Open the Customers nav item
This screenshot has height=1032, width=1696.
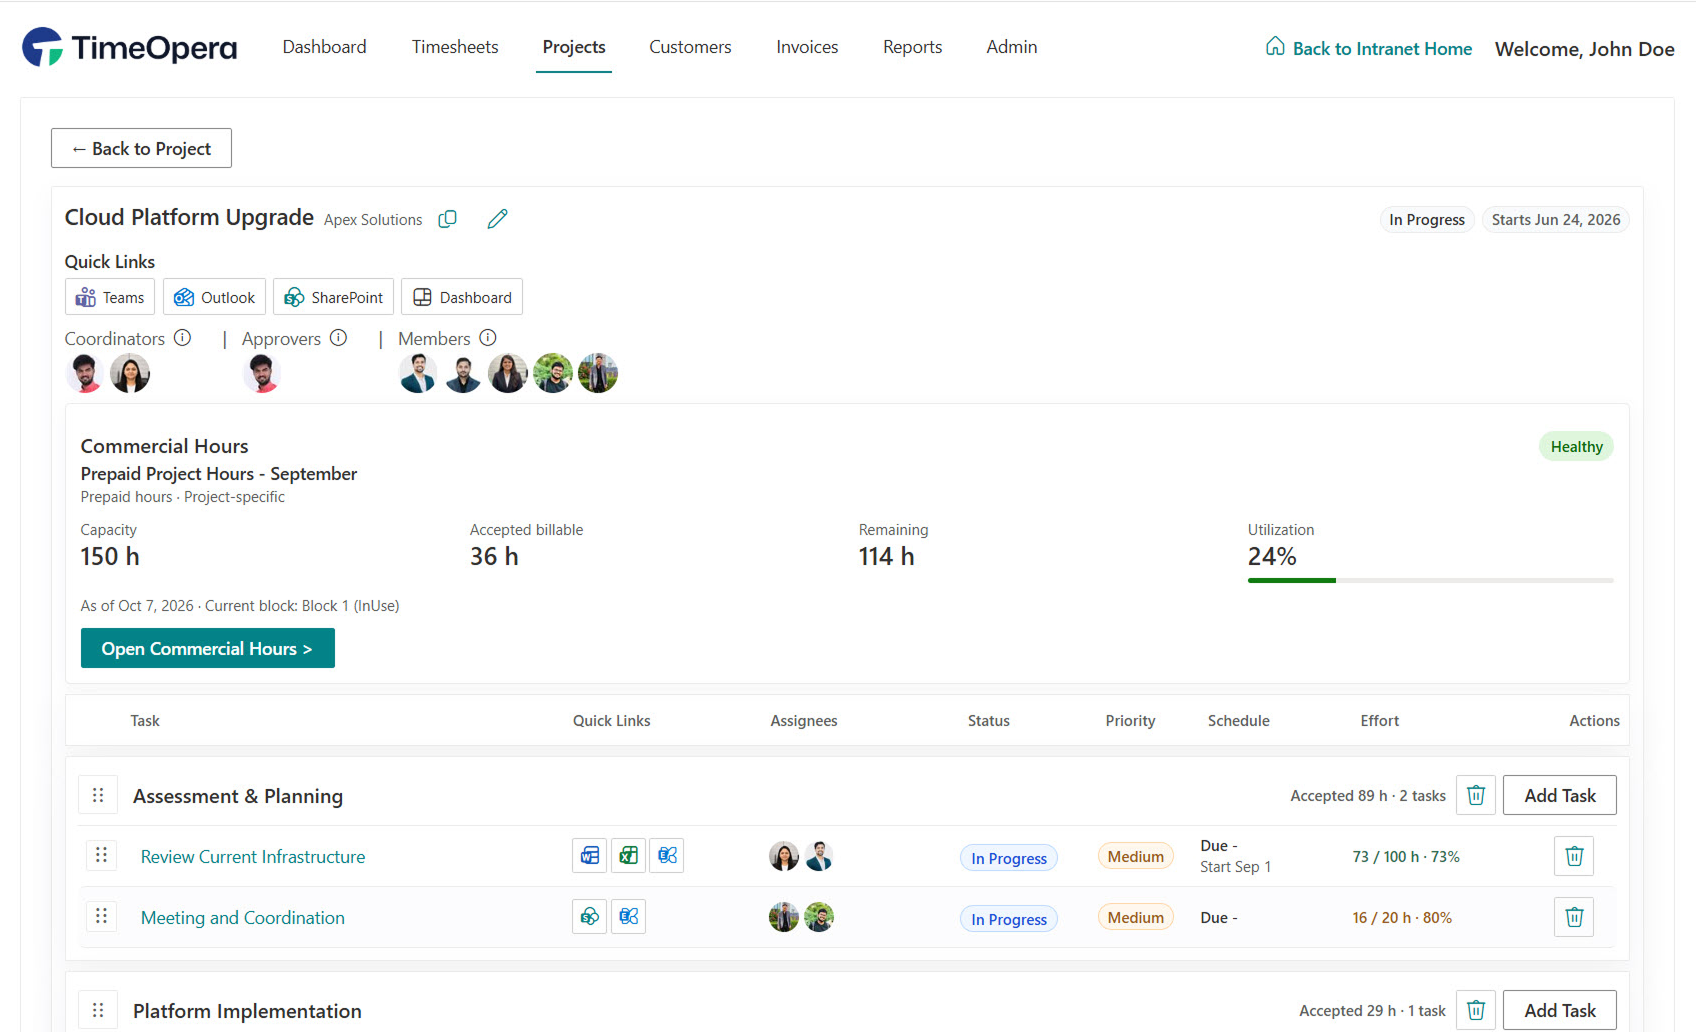pyautogui.click(x=690, y=47)
